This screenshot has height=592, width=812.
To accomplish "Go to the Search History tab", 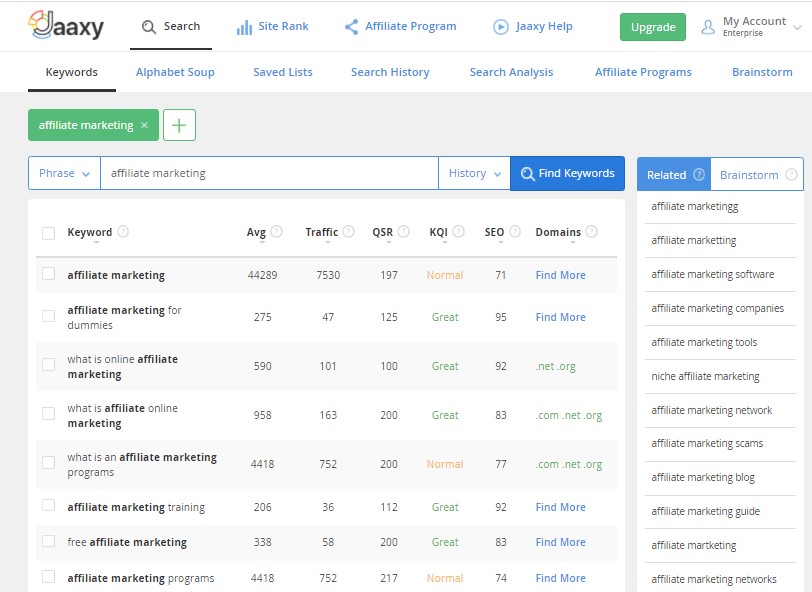I will click(390, 72).
